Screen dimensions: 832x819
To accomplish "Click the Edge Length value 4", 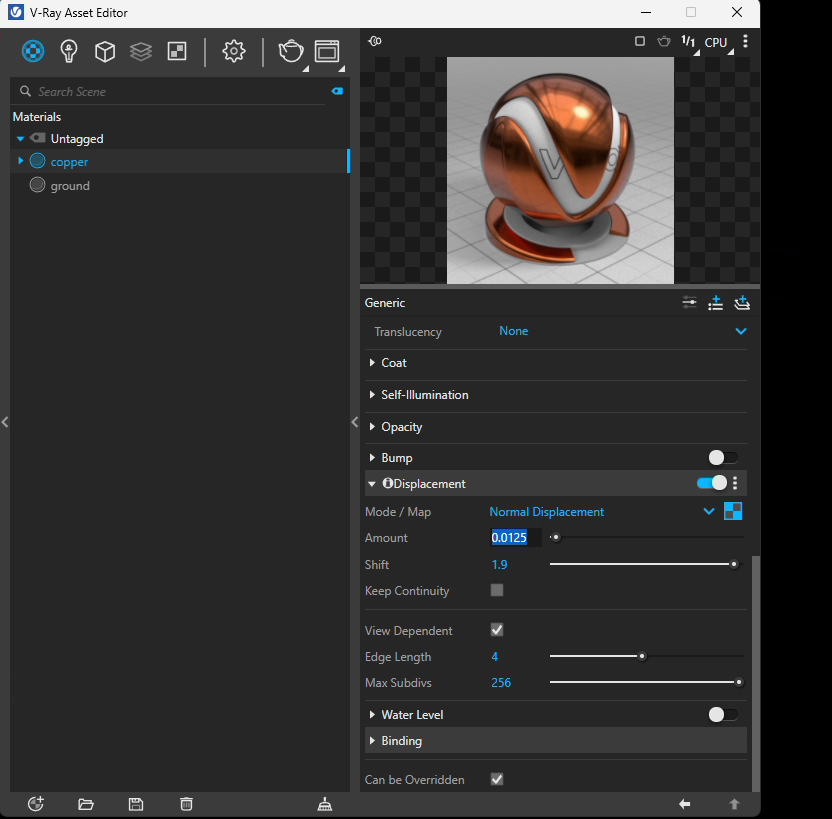I will pos(495,657).
